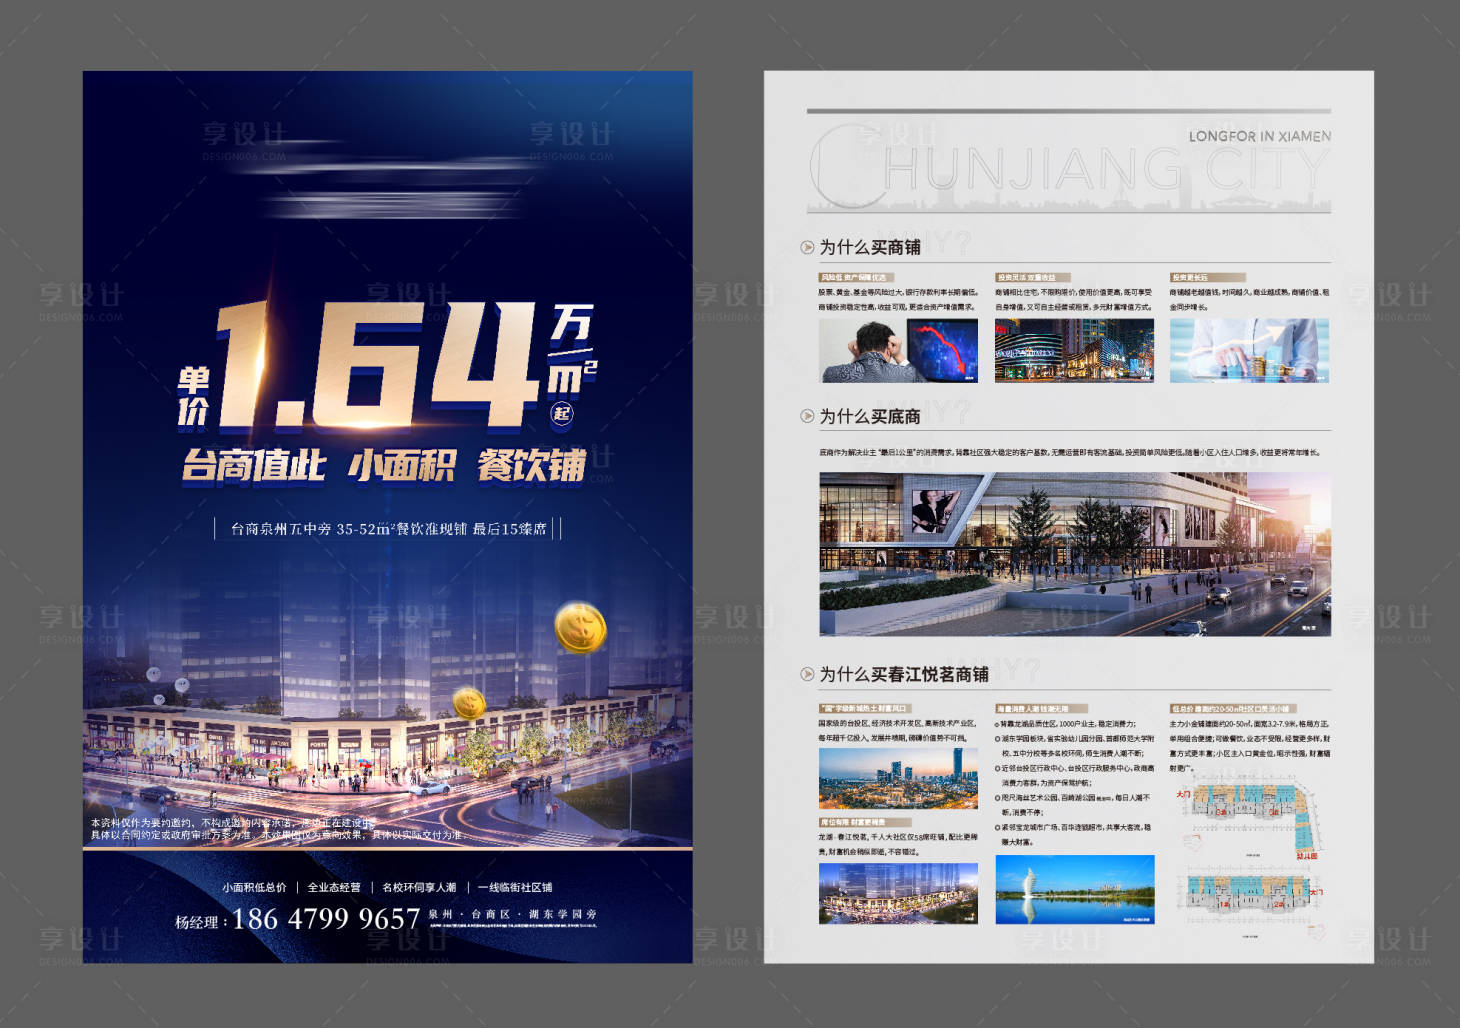Select the paragraph starting 股票、黄金、基金等风险过大
1460x1028 pixels.
coord(898,300)
